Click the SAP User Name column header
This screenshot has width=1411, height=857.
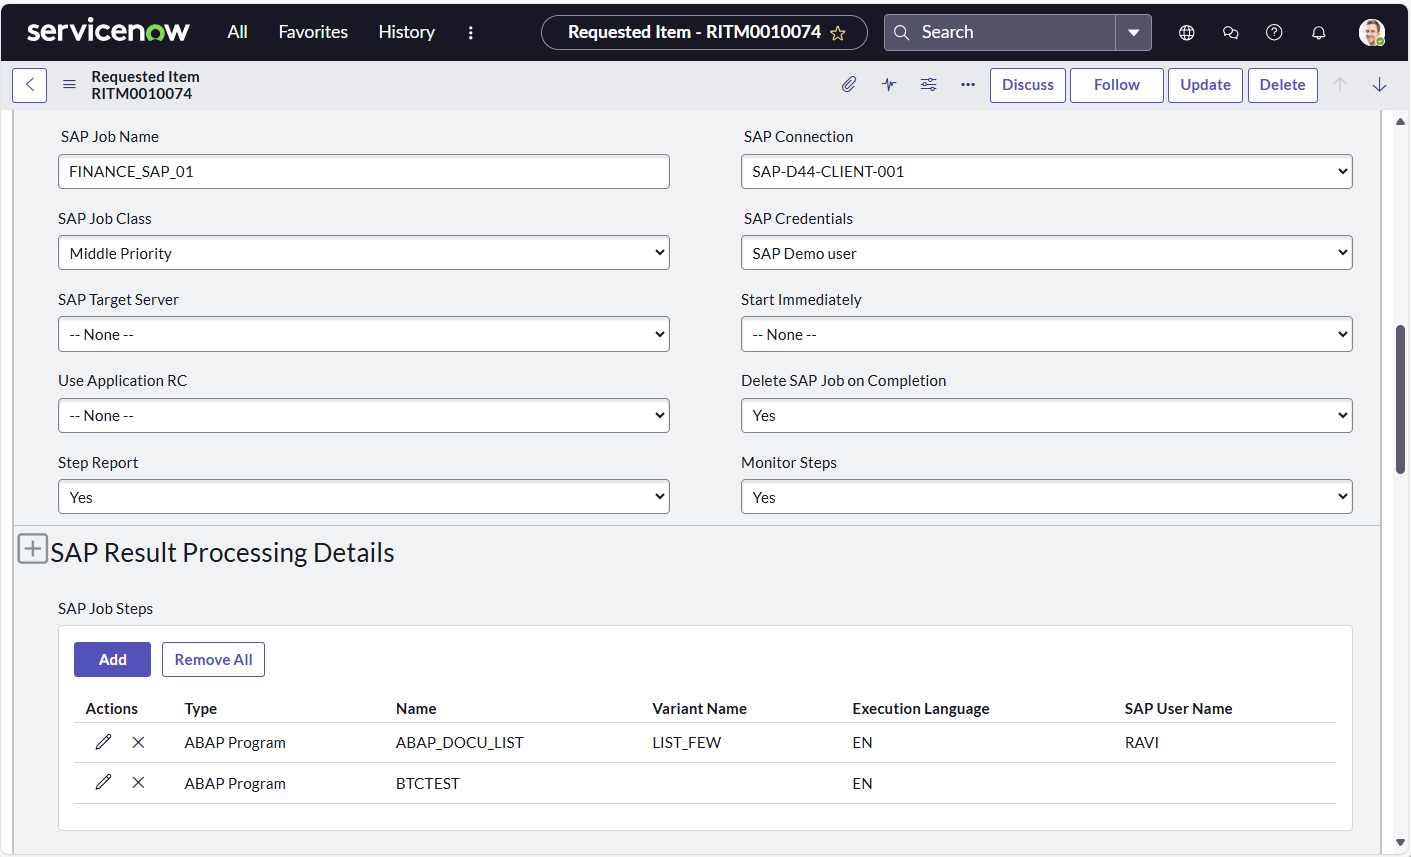[x=1178, y=709]
